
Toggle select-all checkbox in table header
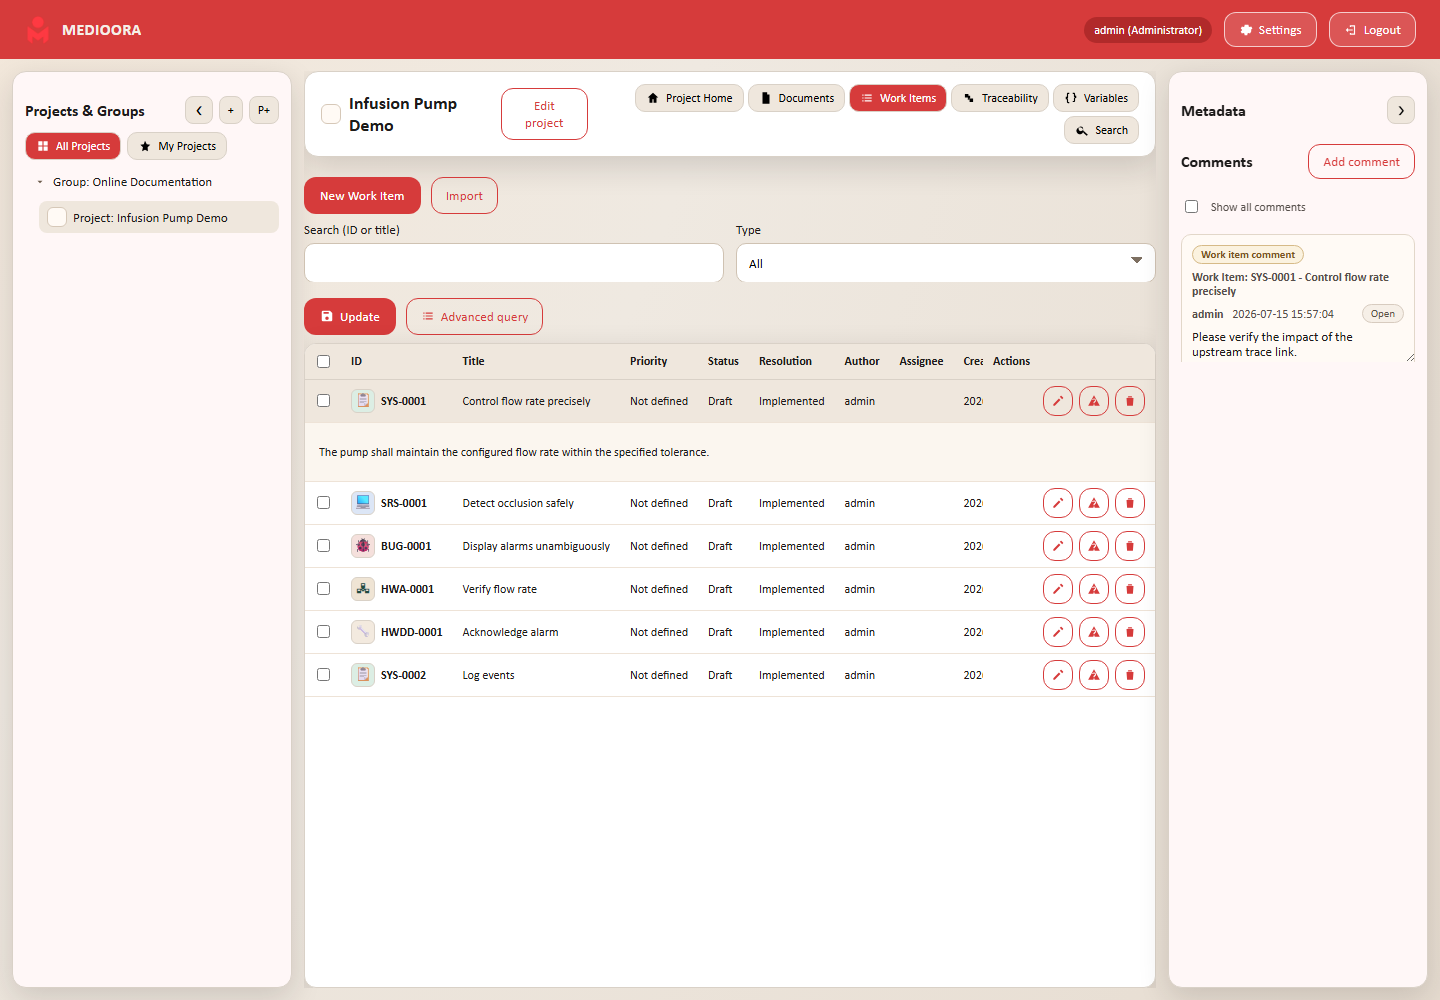click(x=323, y=361)
